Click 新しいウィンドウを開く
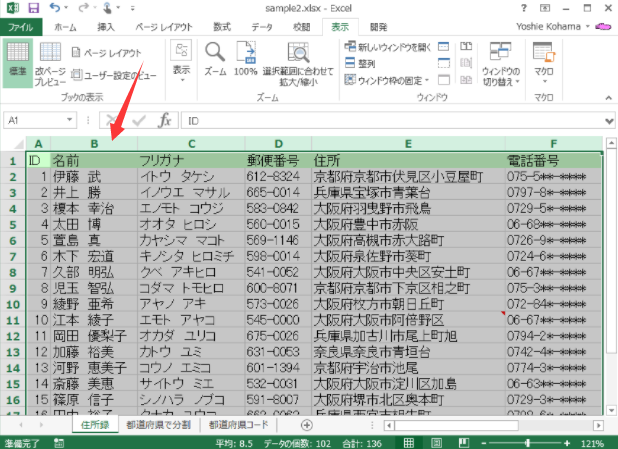 pos(388,47)
